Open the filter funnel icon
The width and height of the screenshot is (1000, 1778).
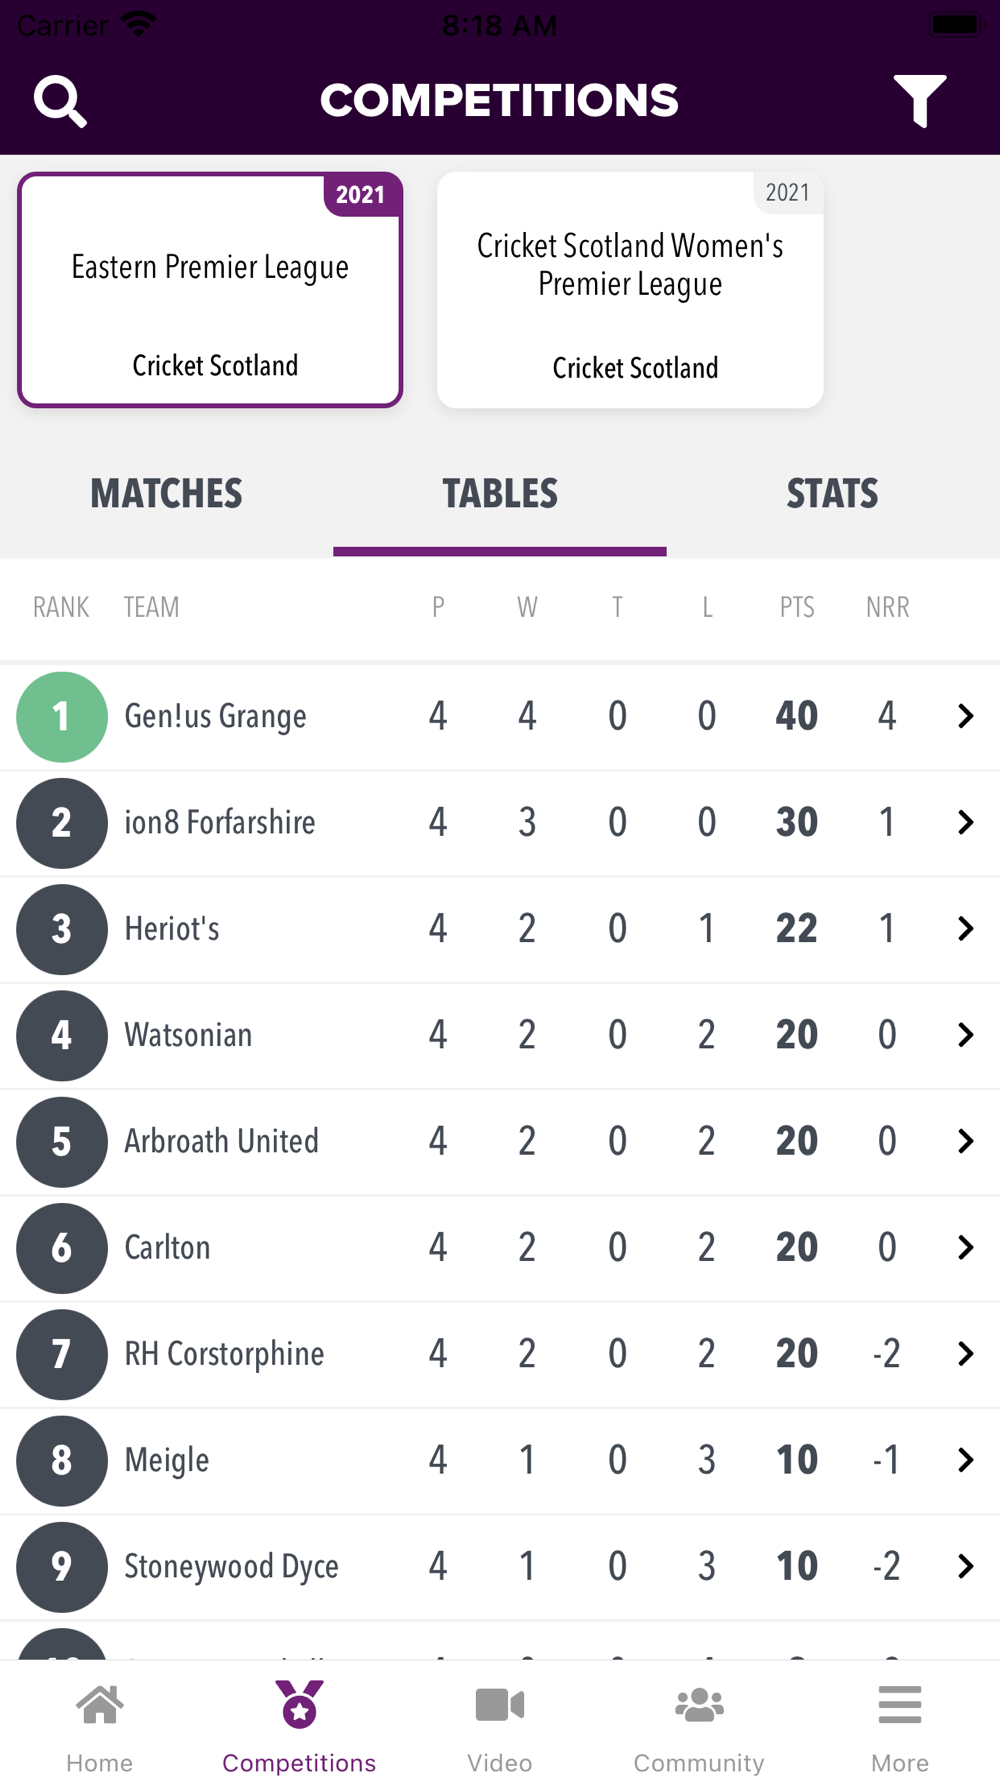920,101
